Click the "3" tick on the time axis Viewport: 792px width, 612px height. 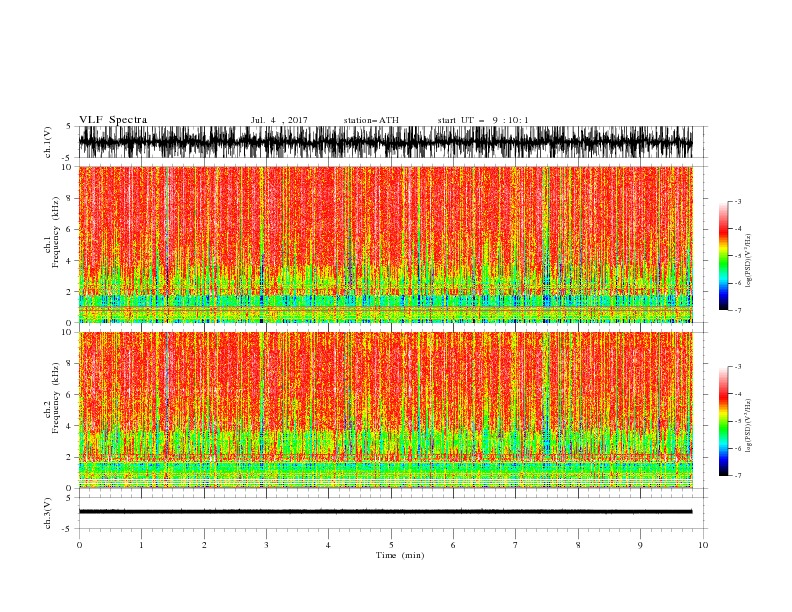pos(266,545)
